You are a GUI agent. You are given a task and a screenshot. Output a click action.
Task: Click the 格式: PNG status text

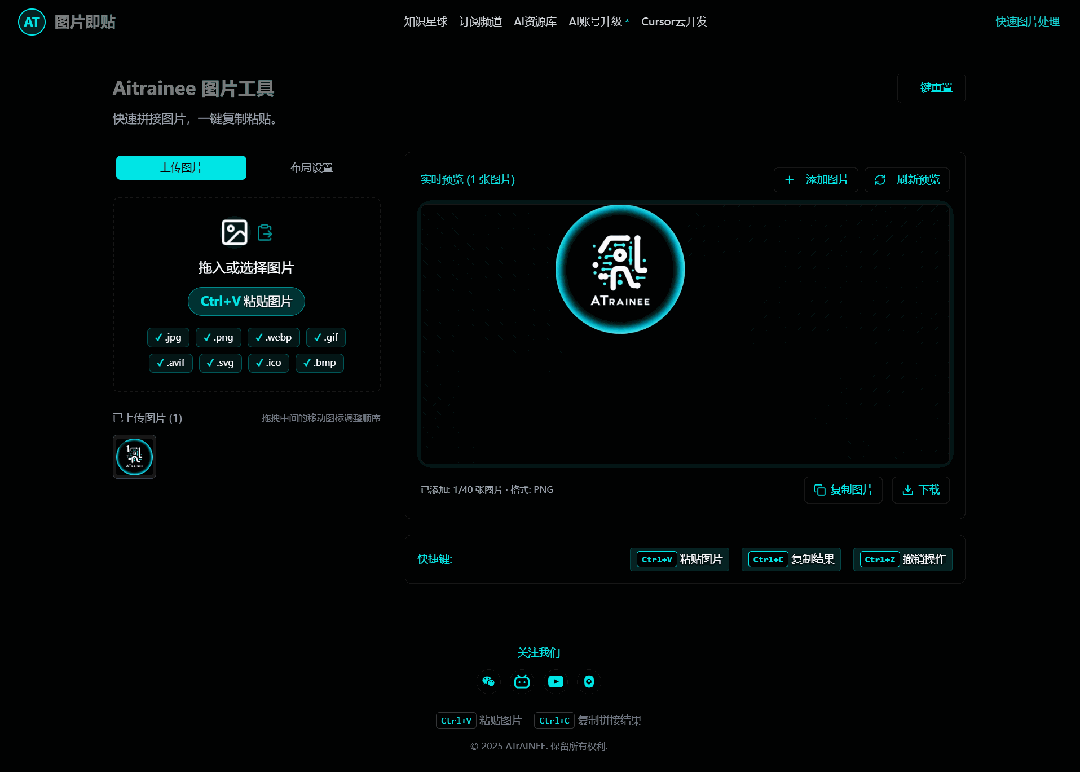coord(532,490)
